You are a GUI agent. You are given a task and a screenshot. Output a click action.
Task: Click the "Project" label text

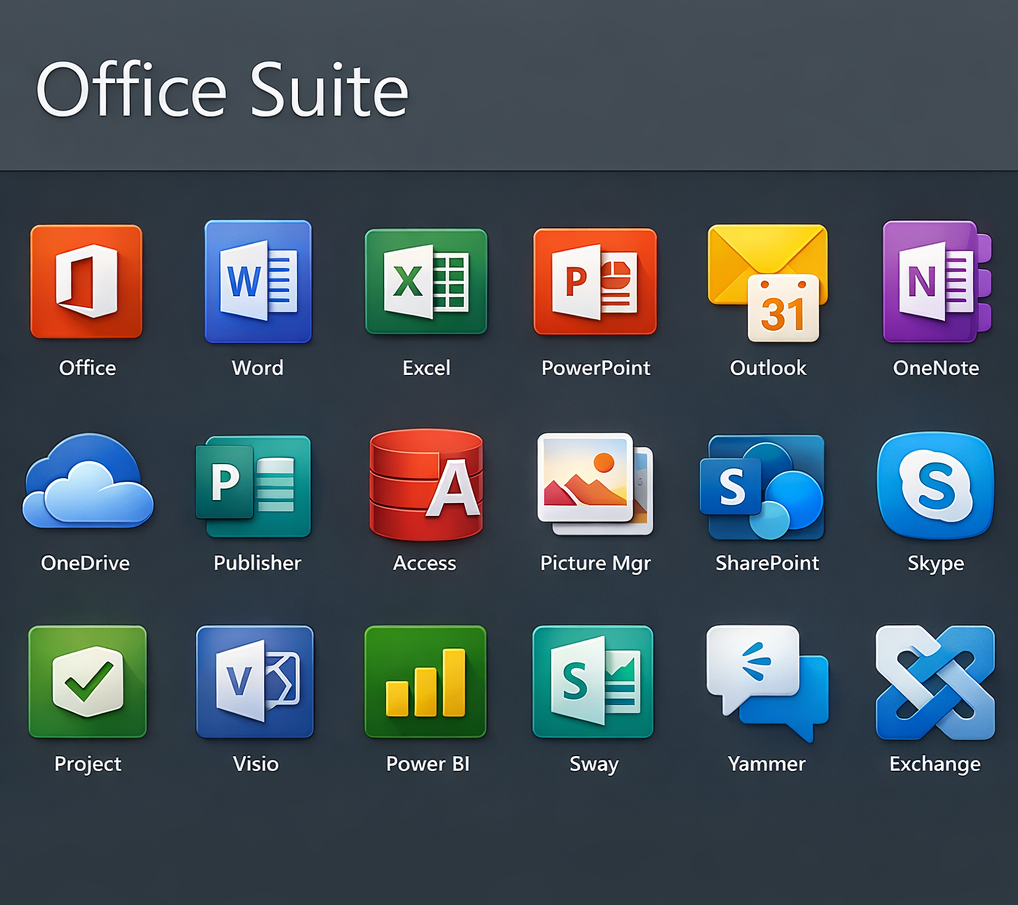[x=88, y=764]
